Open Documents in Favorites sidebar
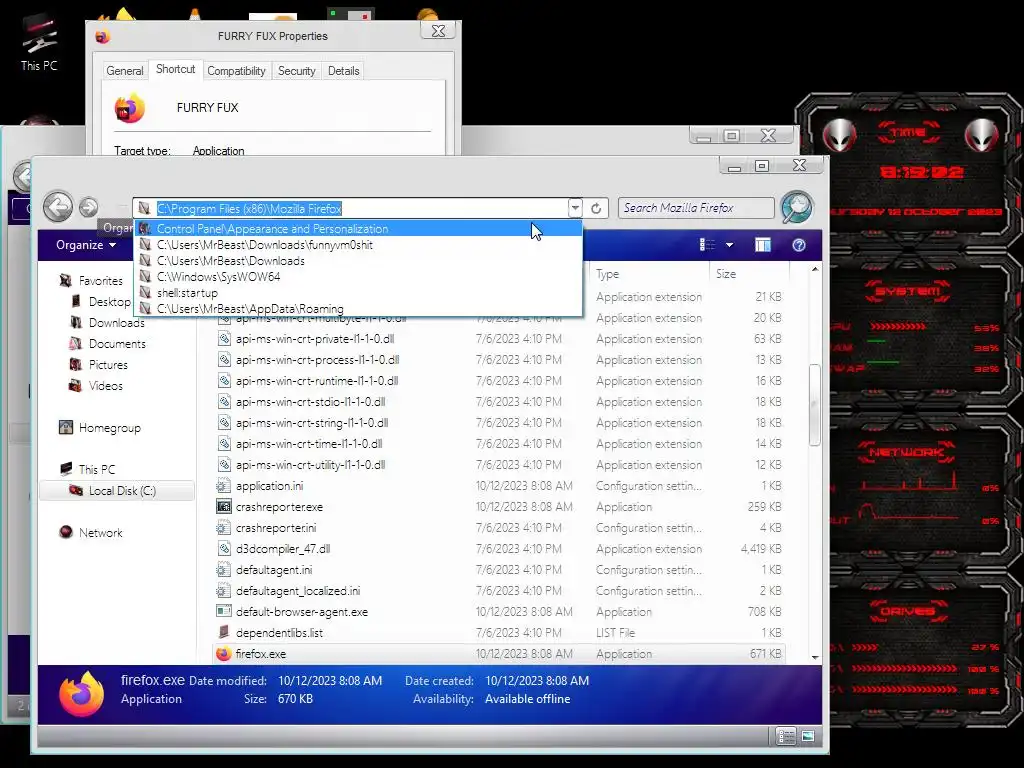The width and height of the screenshot is (1024, 768). click(x=117, y=344)
